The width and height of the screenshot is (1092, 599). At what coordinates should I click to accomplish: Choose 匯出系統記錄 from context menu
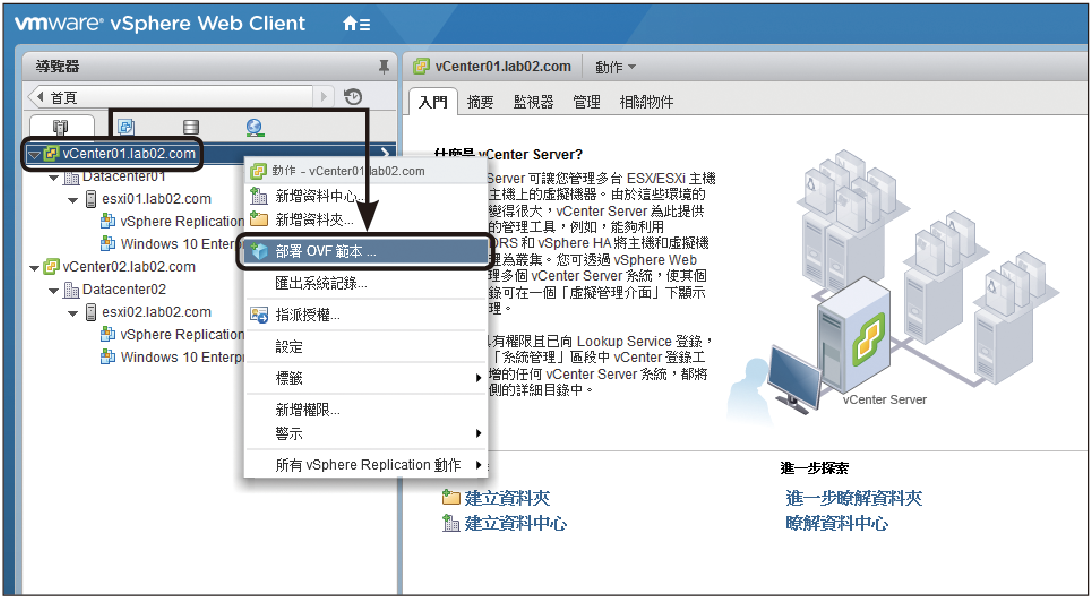click(366, 283)
